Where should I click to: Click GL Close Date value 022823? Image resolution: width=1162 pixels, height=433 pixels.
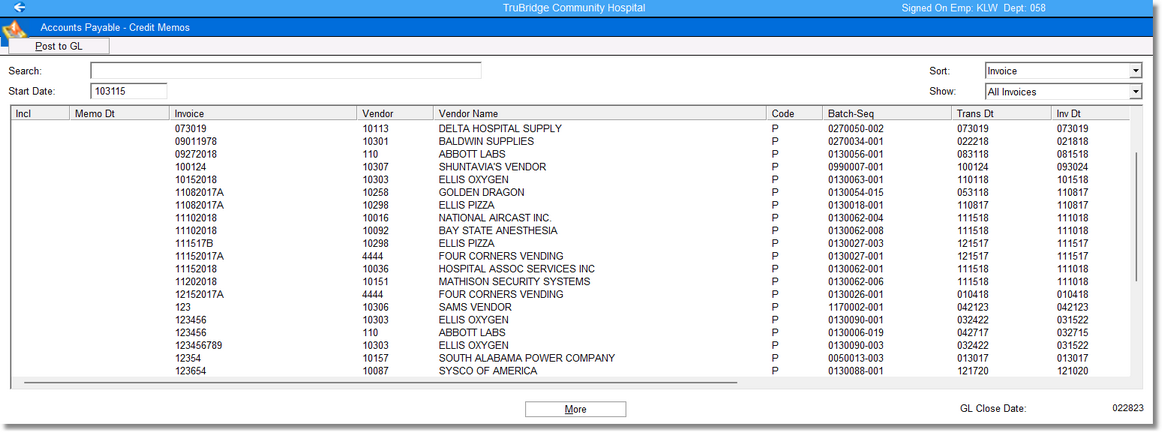coord(1128,409)
